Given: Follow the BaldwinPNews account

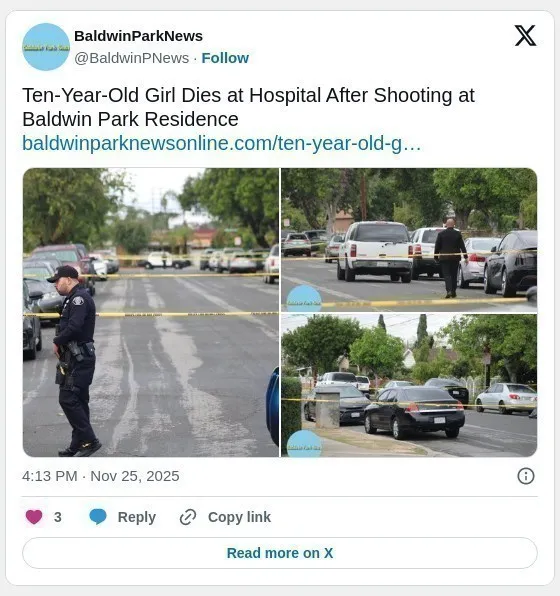Looking at the screenshot, I should click(x=225, y=58).
